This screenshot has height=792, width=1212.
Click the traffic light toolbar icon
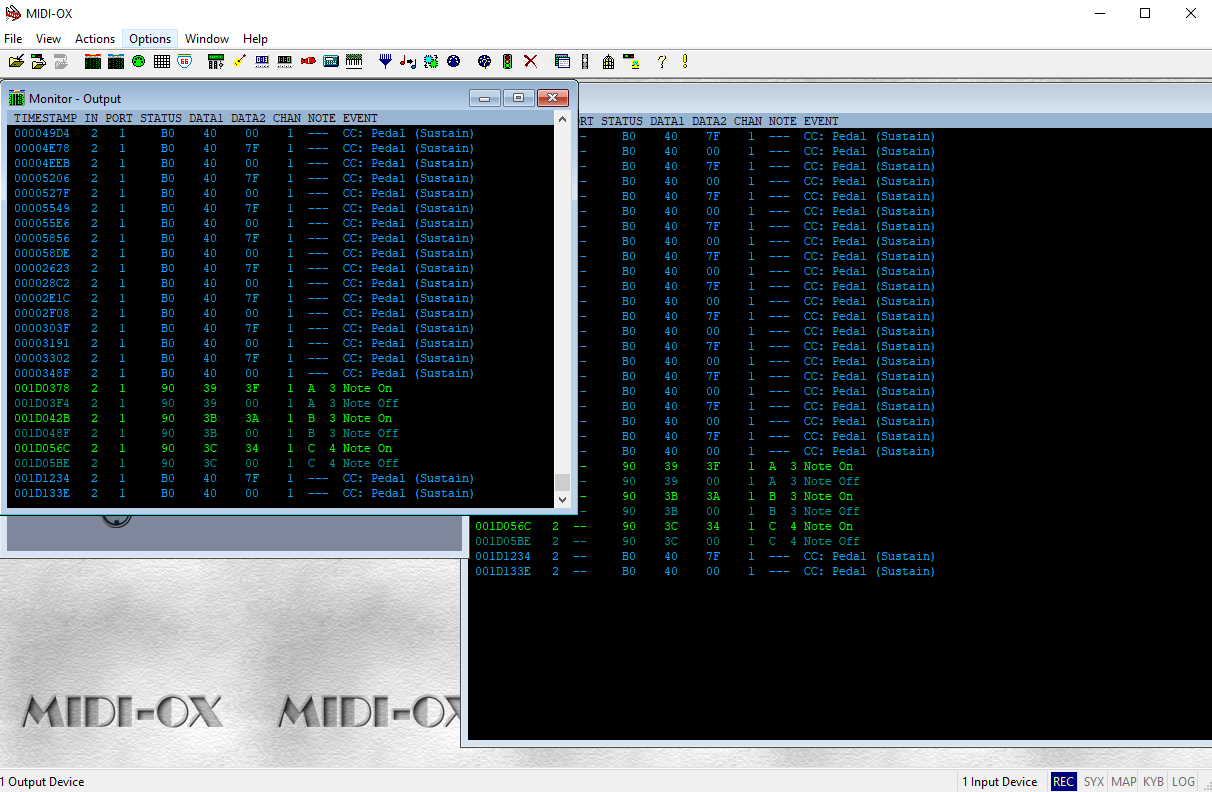click(x=507, y=61)
